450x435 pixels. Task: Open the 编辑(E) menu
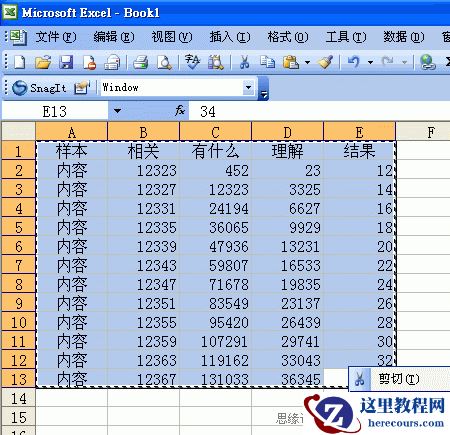click(114, 37)
